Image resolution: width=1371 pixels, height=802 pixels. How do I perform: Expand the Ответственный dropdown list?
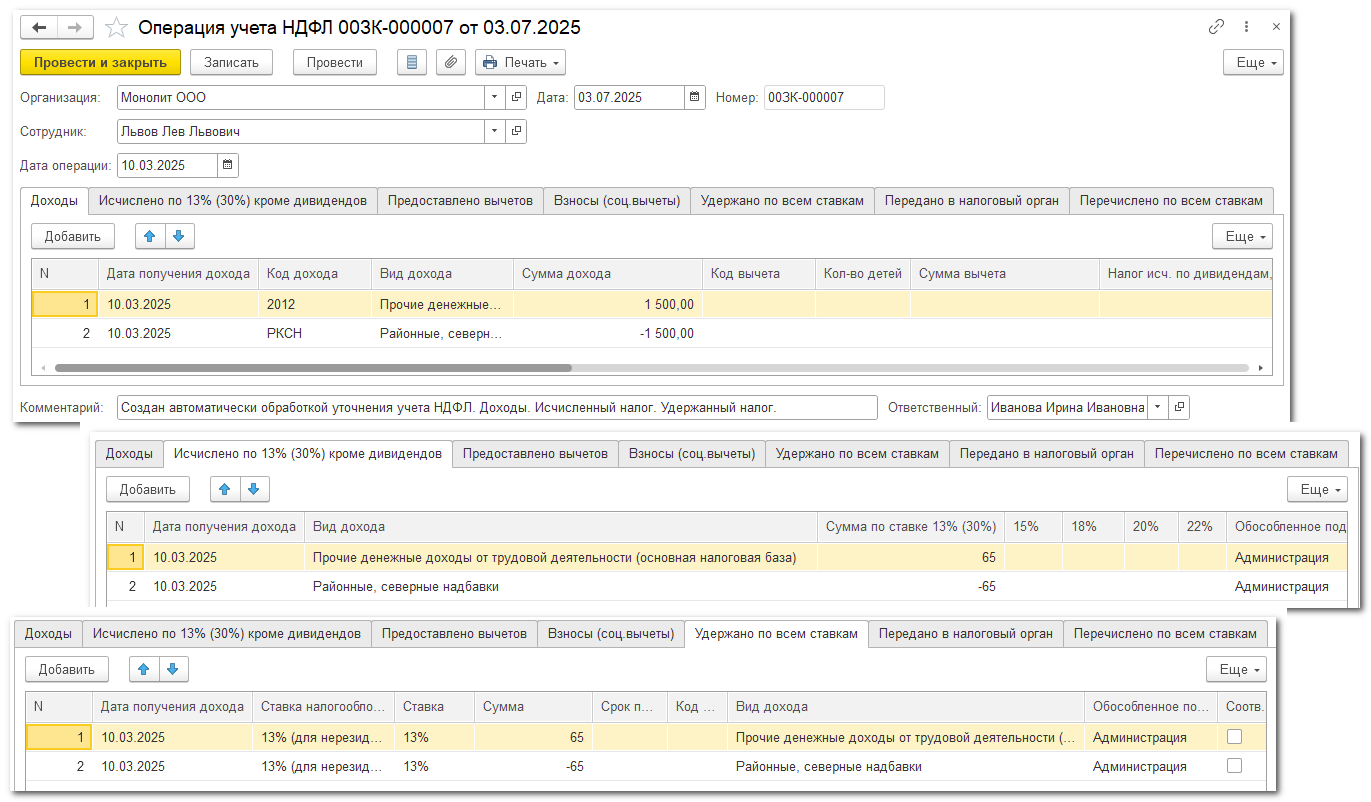tap(1157, 408)
